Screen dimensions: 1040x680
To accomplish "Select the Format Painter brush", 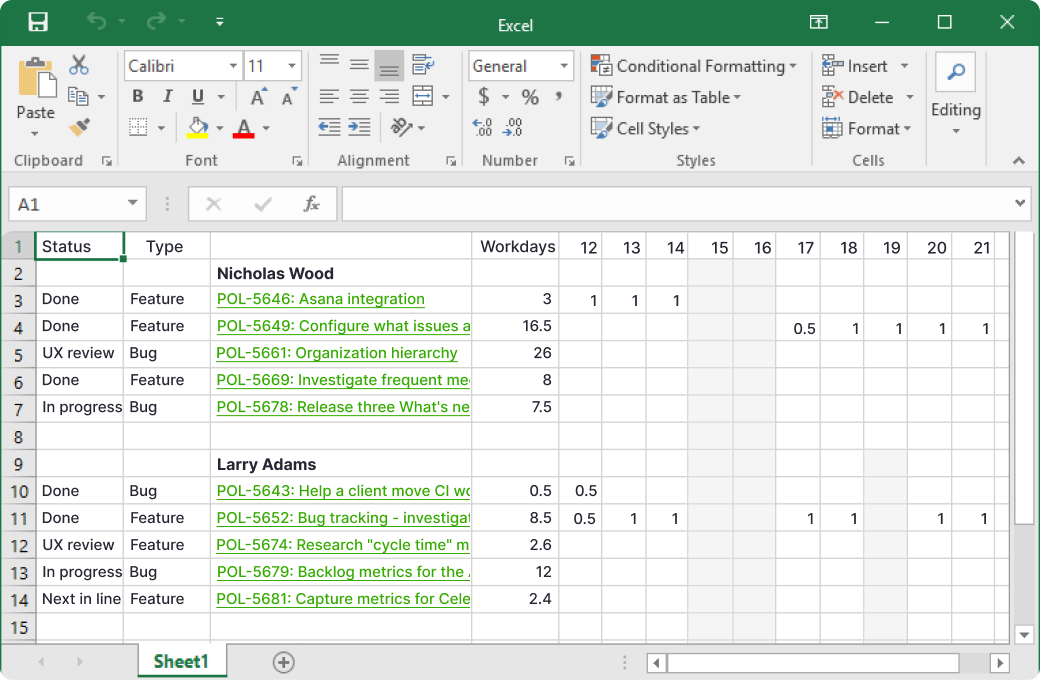I will (79, 127).
